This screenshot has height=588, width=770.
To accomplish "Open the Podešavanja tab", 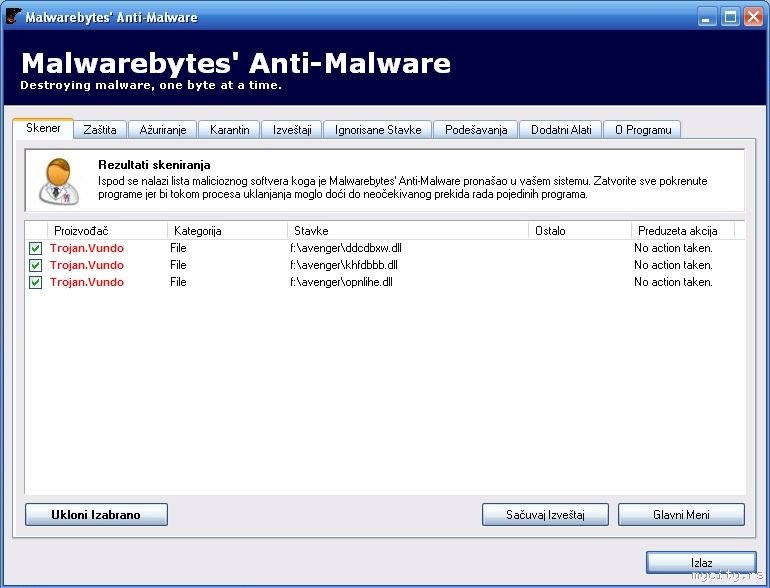I will (x=476, y=130).
